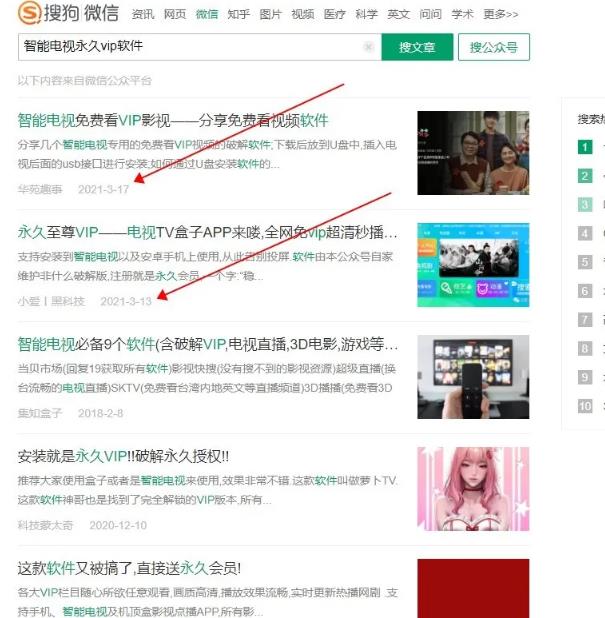The height and width of the screenshot is (618, 605).
Task: Clear the search box with the X icon
Action: click(x=368, y=47)
